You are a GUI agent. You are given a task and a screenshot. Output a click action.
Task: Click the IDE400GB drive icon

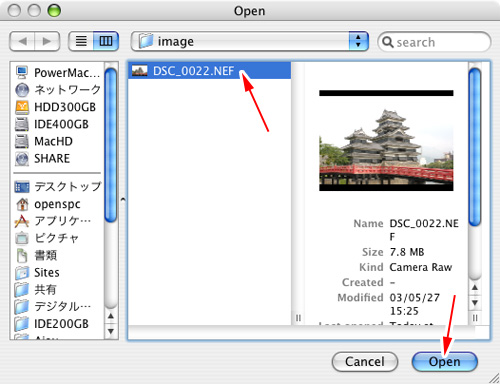click(22, 124)
